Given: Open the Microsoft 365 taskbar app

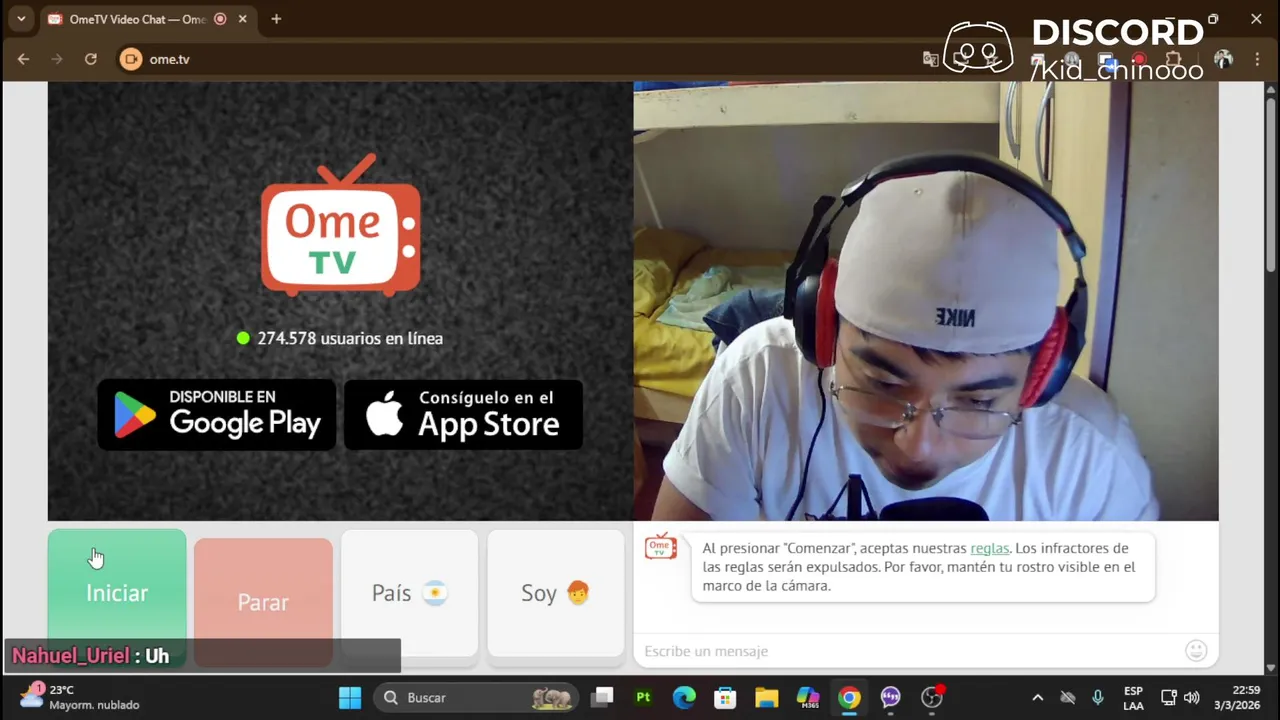Looking at the screenshot, I should pos(807,697).
